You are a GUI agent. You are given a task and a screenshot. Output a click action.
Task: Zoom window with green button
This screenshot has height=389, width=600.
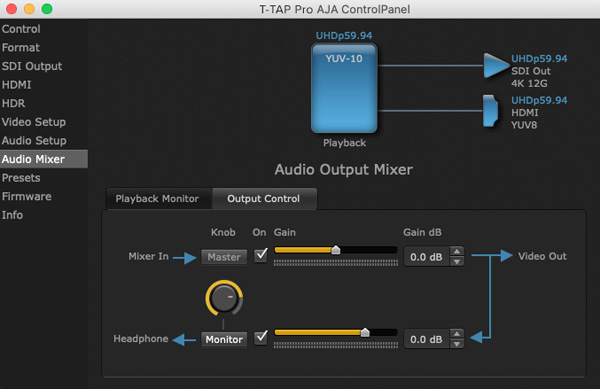(x=47, y=9)
